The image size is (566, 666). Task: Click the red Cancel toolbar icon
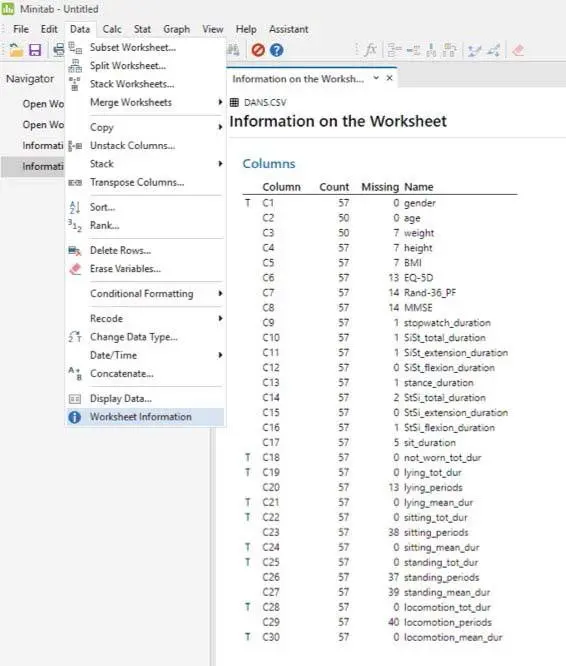(x=258, y=50)
